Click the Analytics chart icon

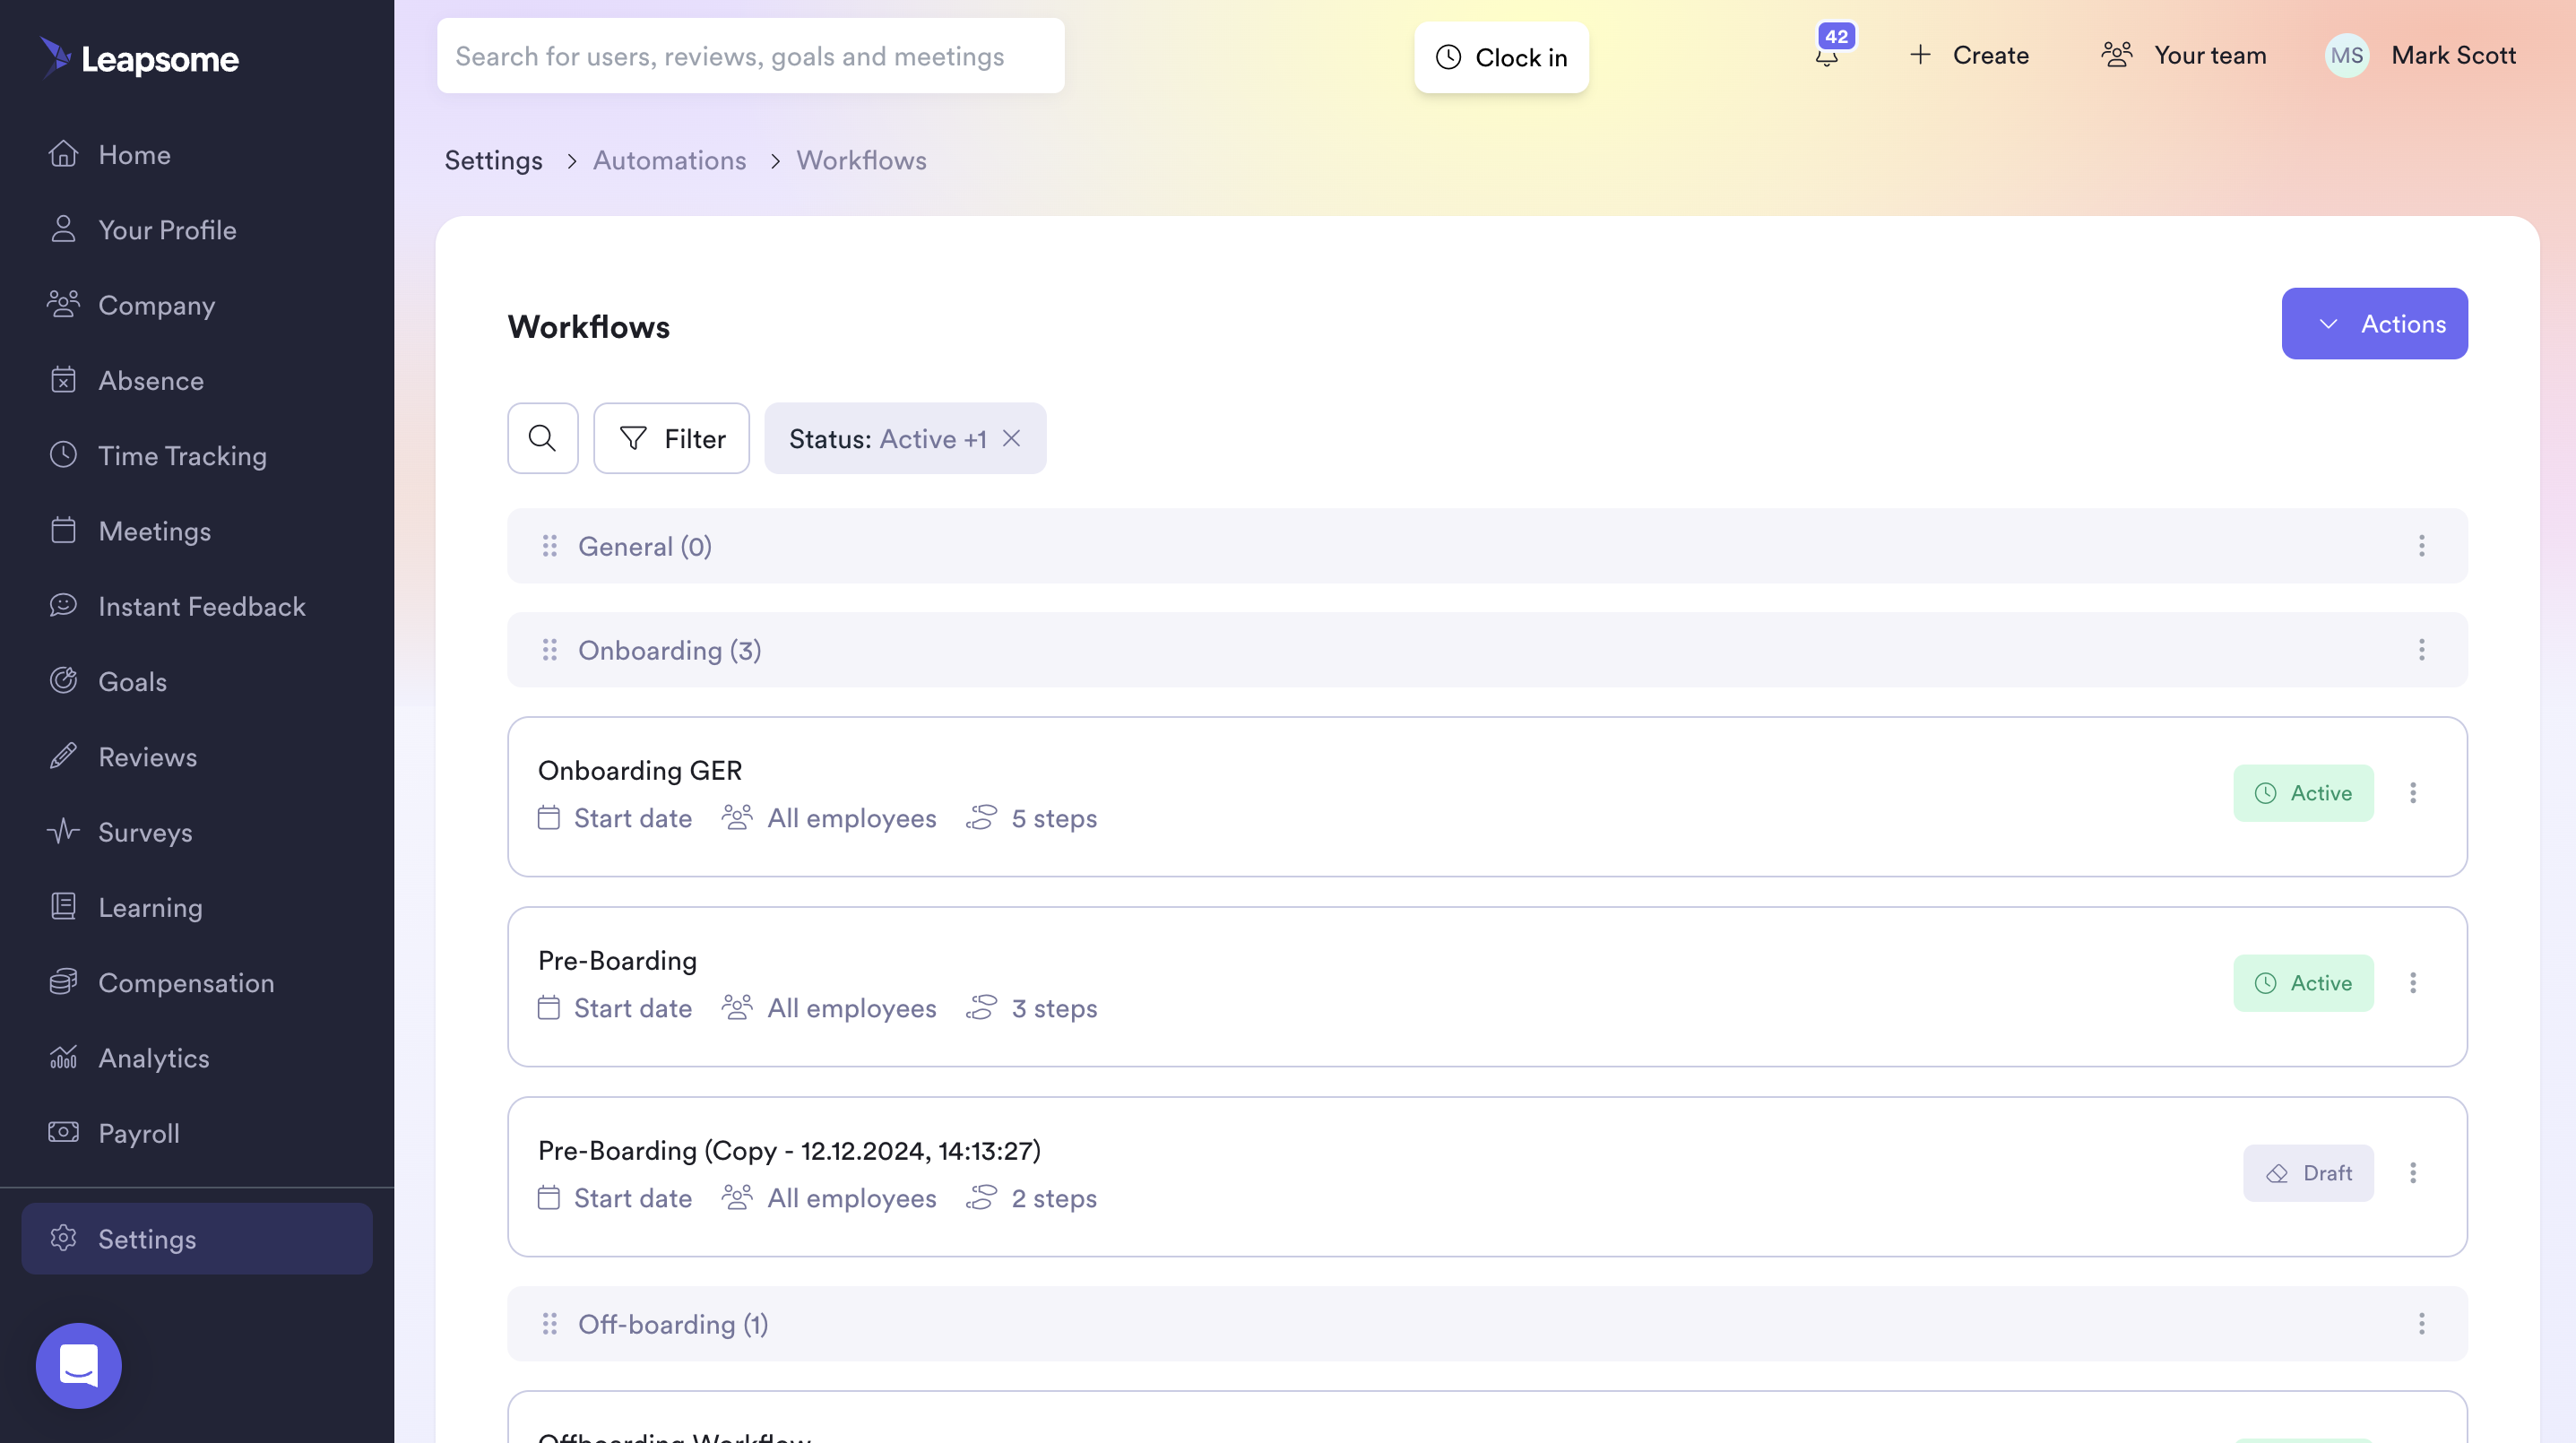point(63,1057)
